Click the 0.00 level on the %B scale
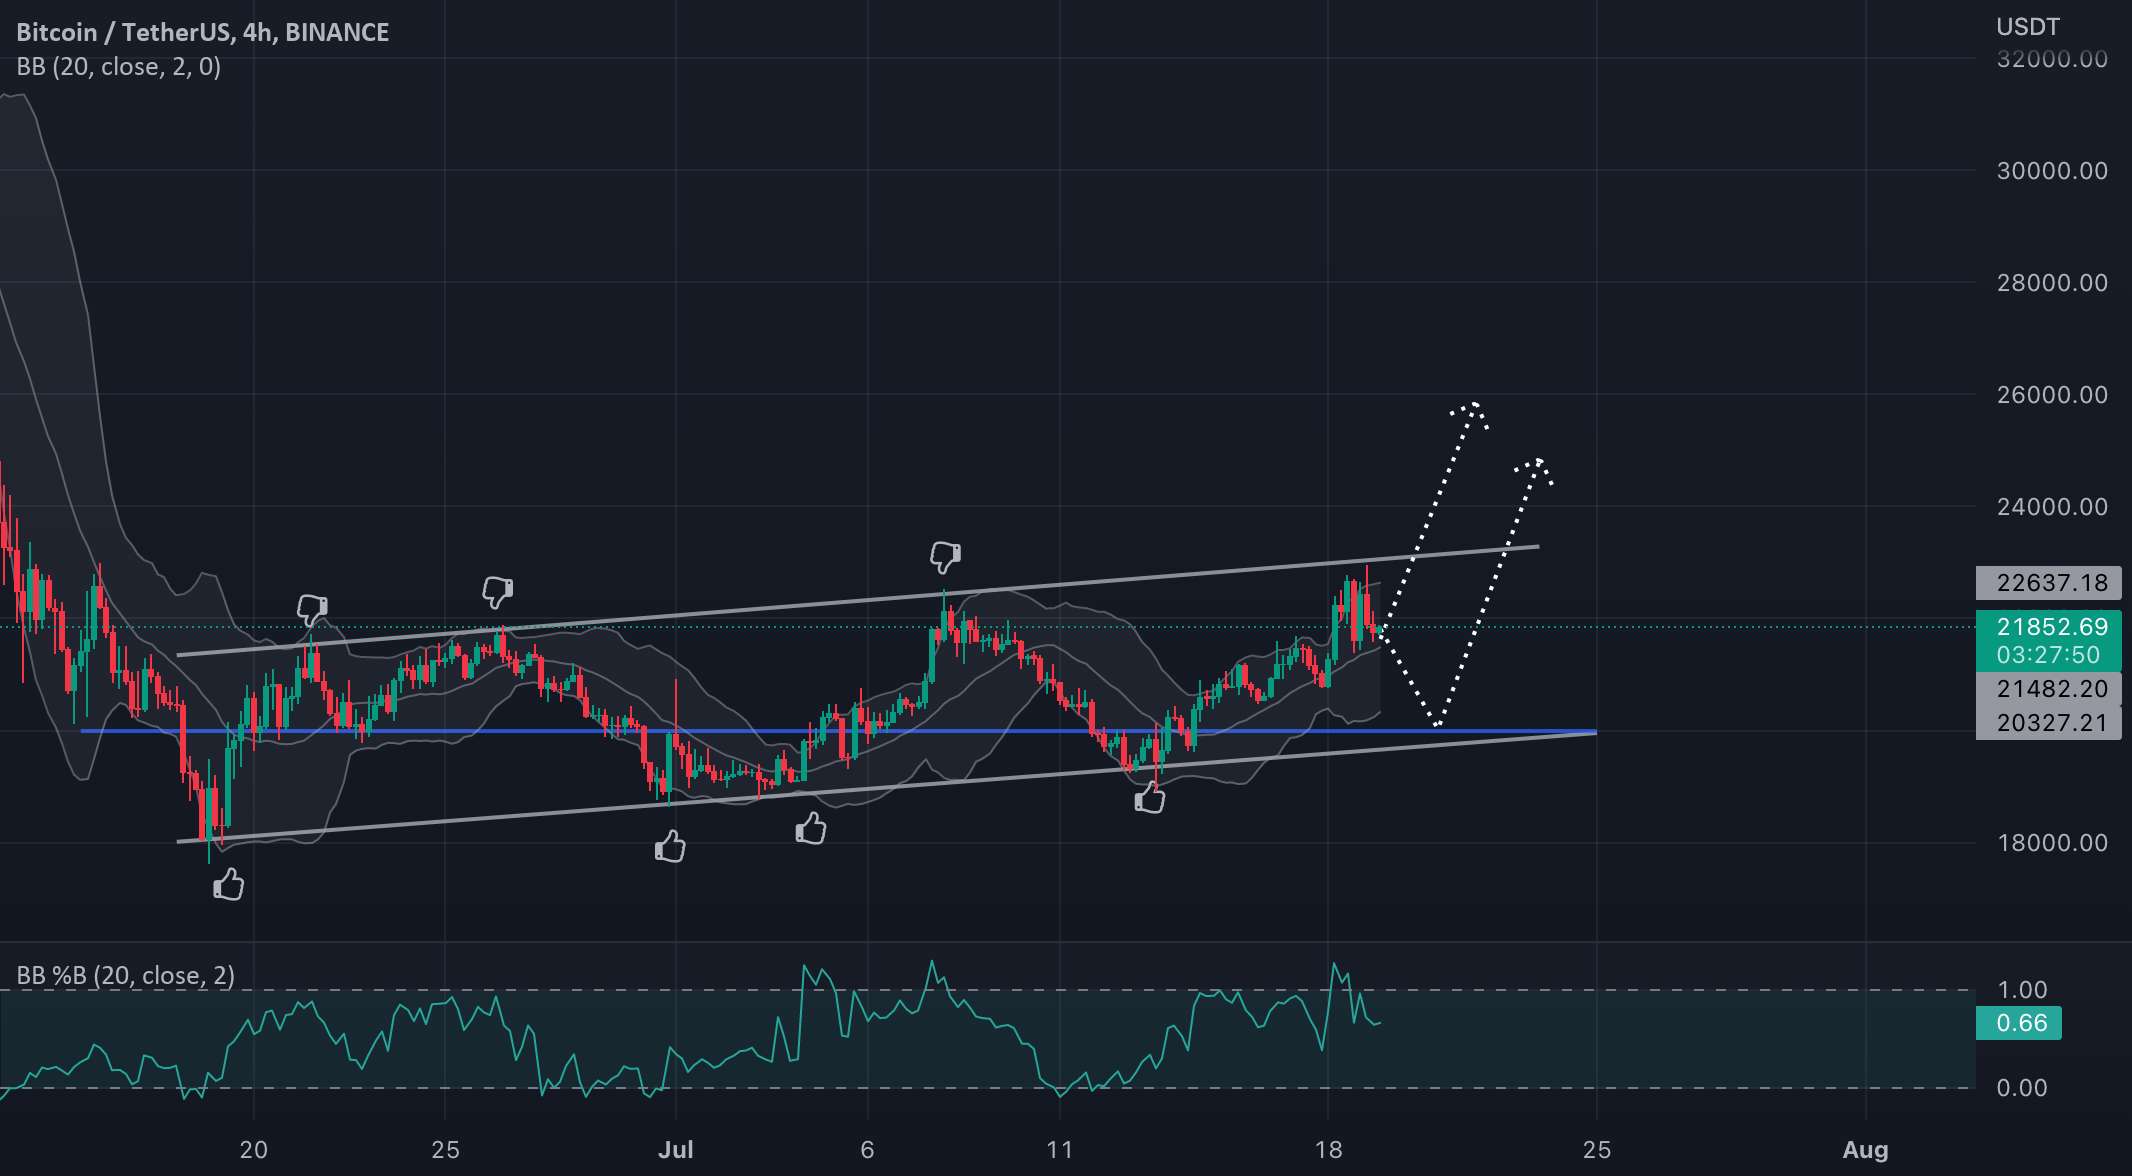This screenshot has width=2132, height=1176. pos(2022,1088)
